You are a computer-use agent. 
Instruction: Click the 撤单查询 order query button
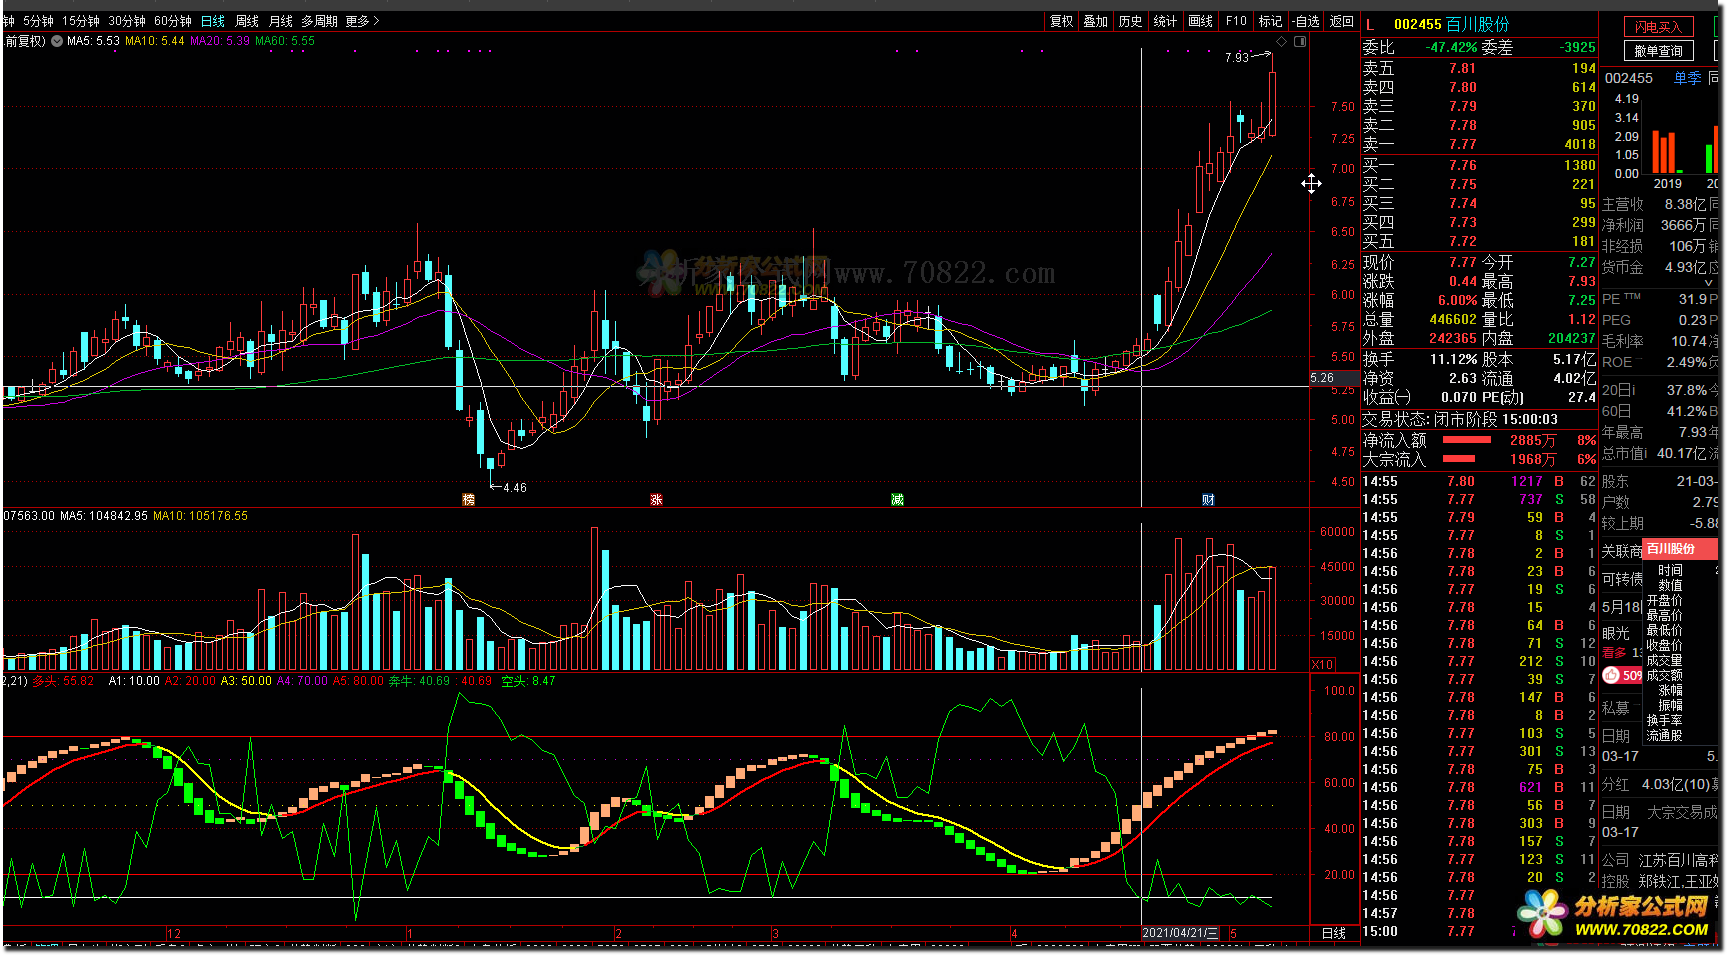tap(1658, 51)
